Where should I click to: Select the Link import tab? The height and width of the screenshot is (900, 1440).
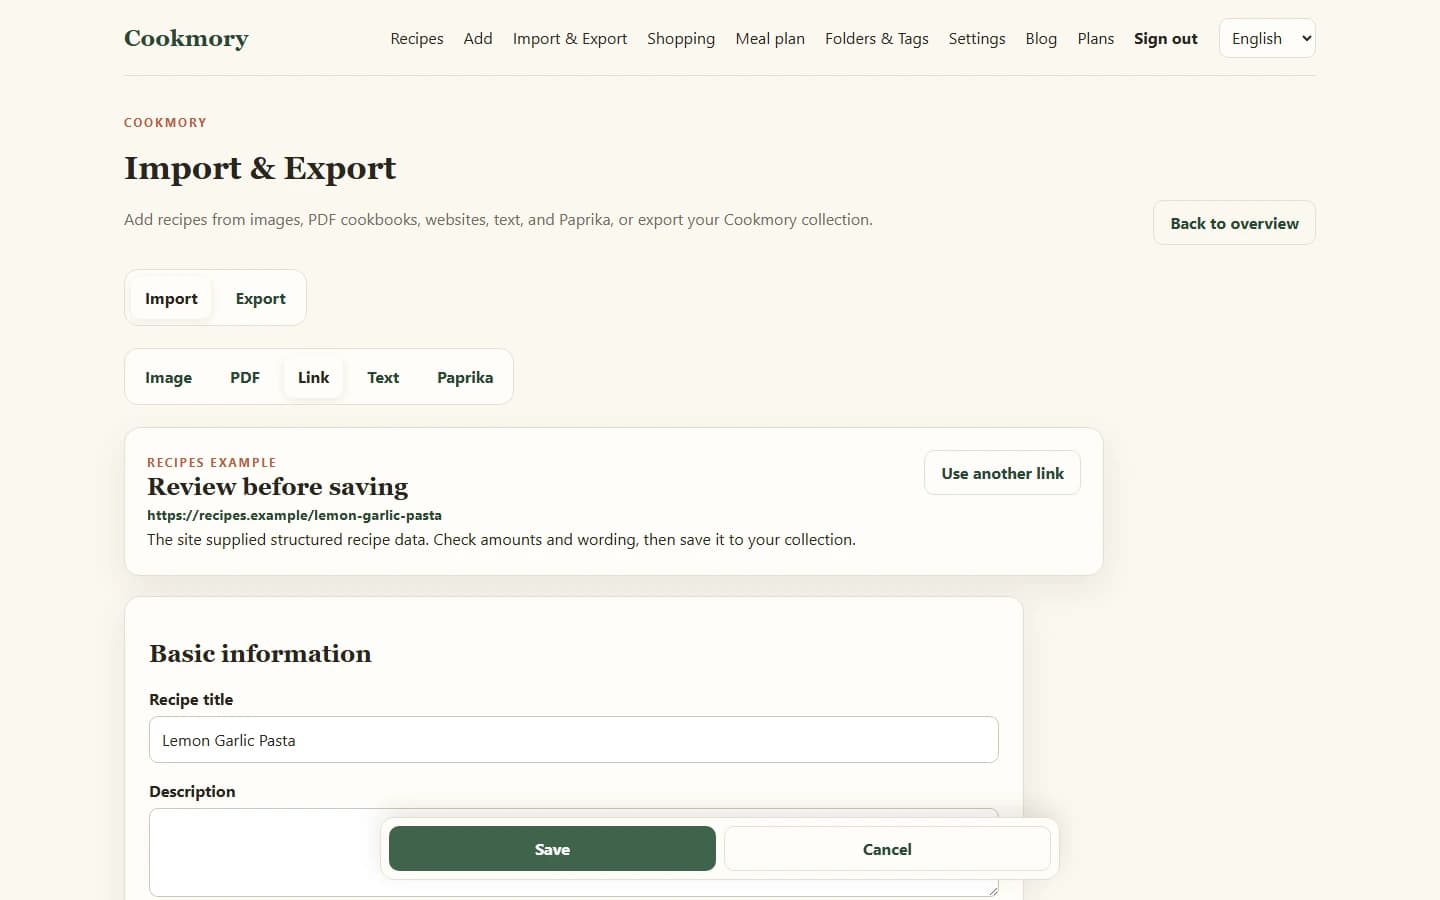[313, 377]
